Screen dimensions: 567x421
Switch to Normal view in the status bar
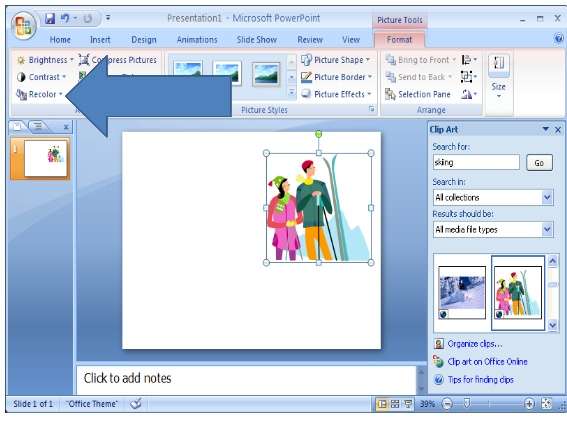tap(381, 404)
